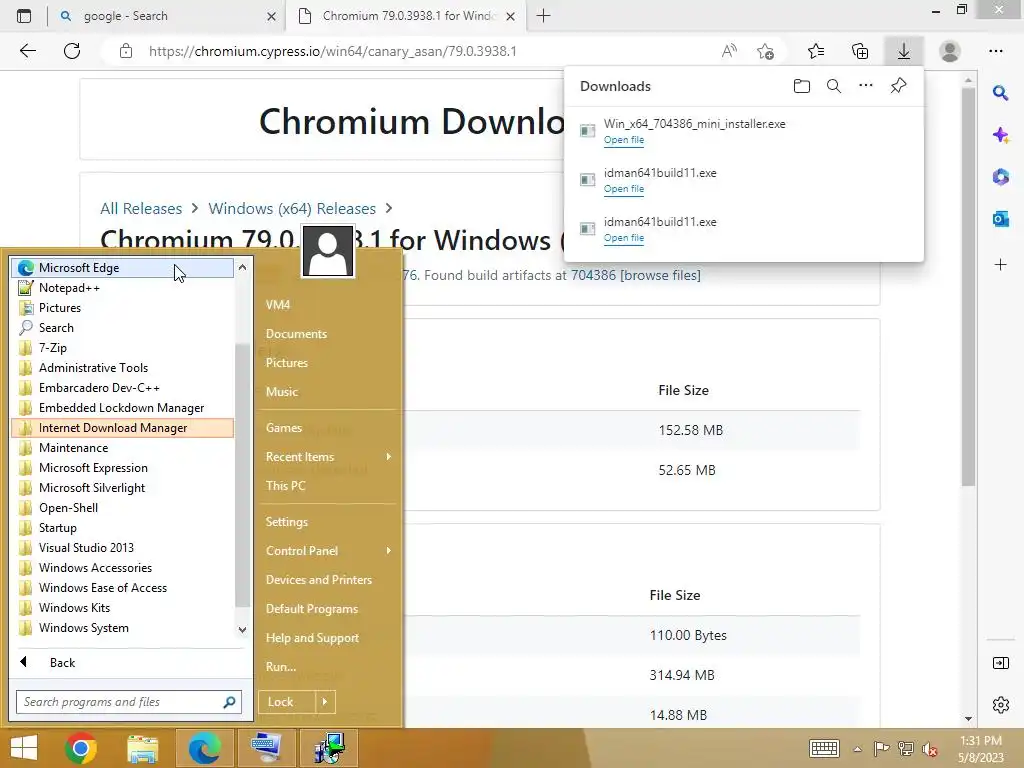The height and width of the screenshot is (768, 1024).
Task: Click the Read aloud icon in address bar
Action: pyautogui.click(x=729, y=51)
